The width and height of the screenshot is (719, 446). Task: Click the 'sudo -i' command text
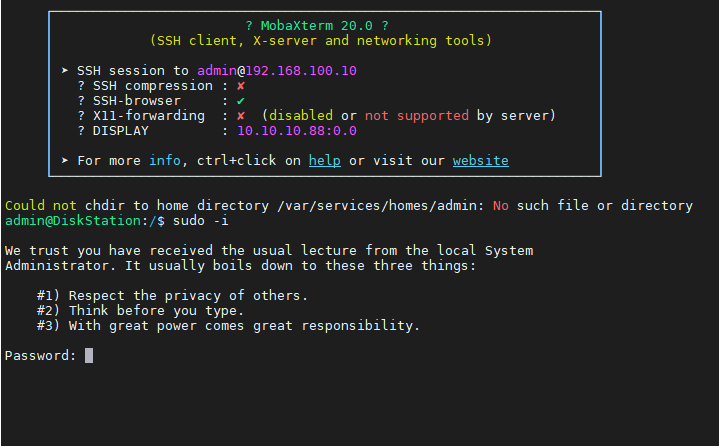200,220
